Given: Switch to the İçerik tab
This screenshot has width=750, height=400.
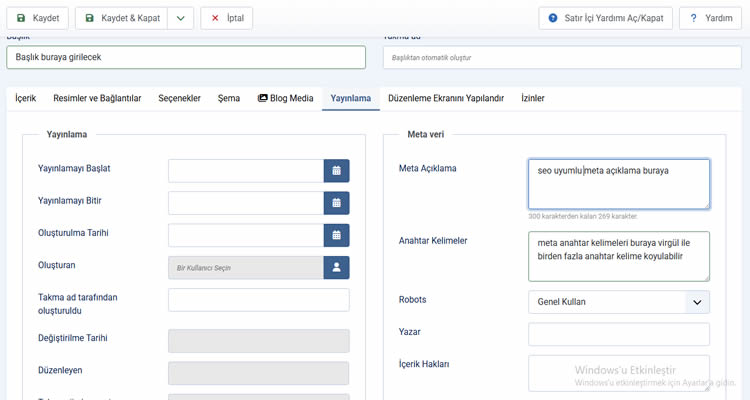Looking at the screenshot, I should point(25,98).
